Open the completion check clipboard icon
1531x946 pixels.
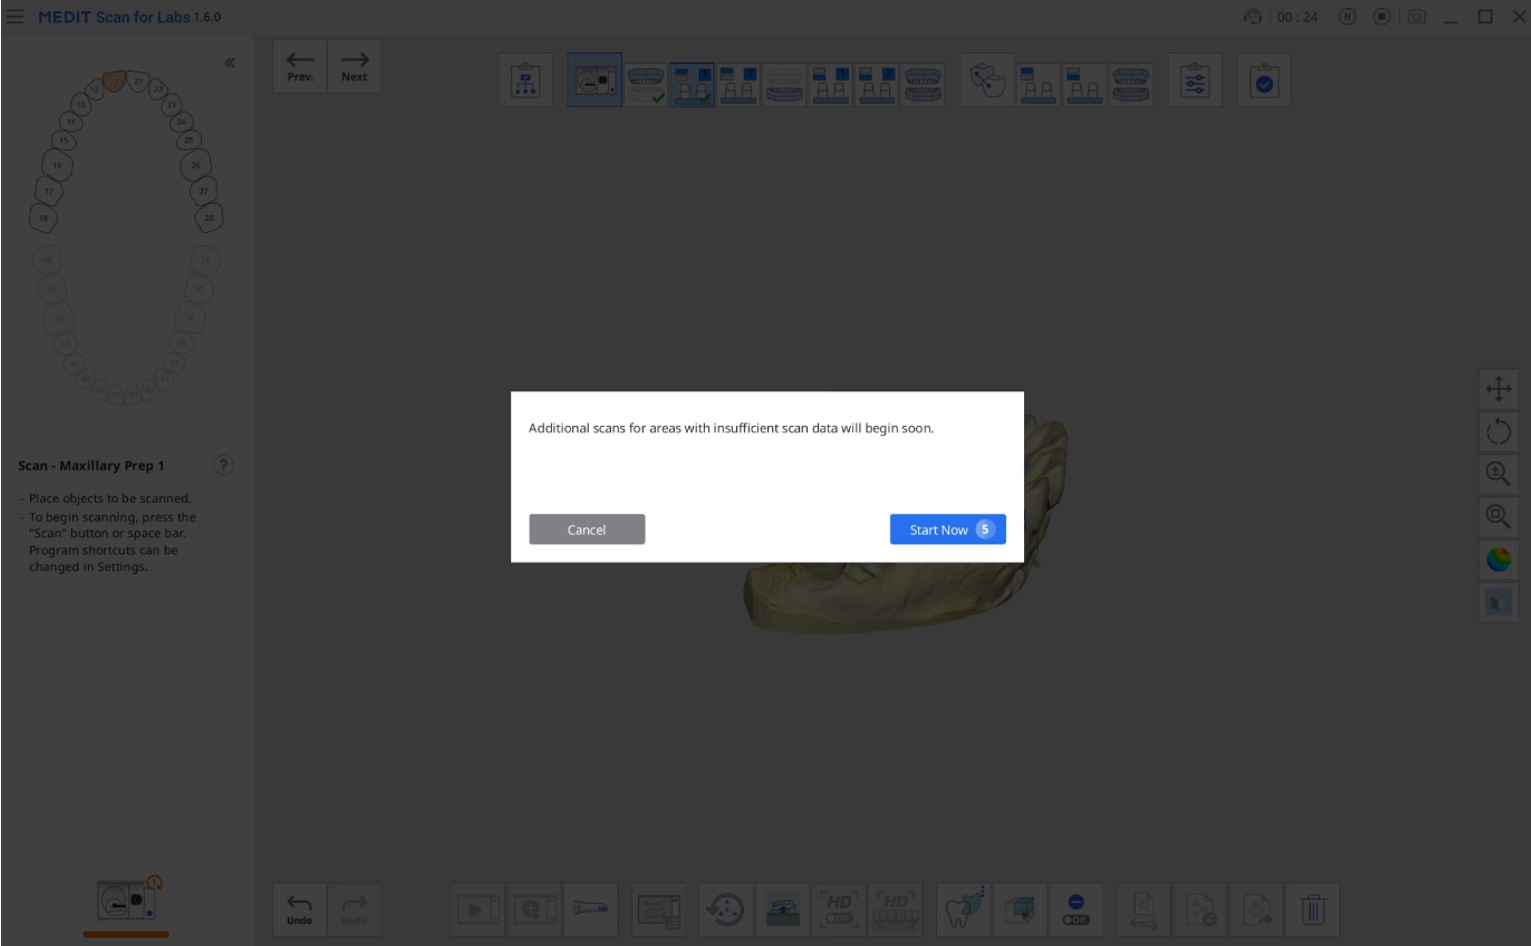1264,81
